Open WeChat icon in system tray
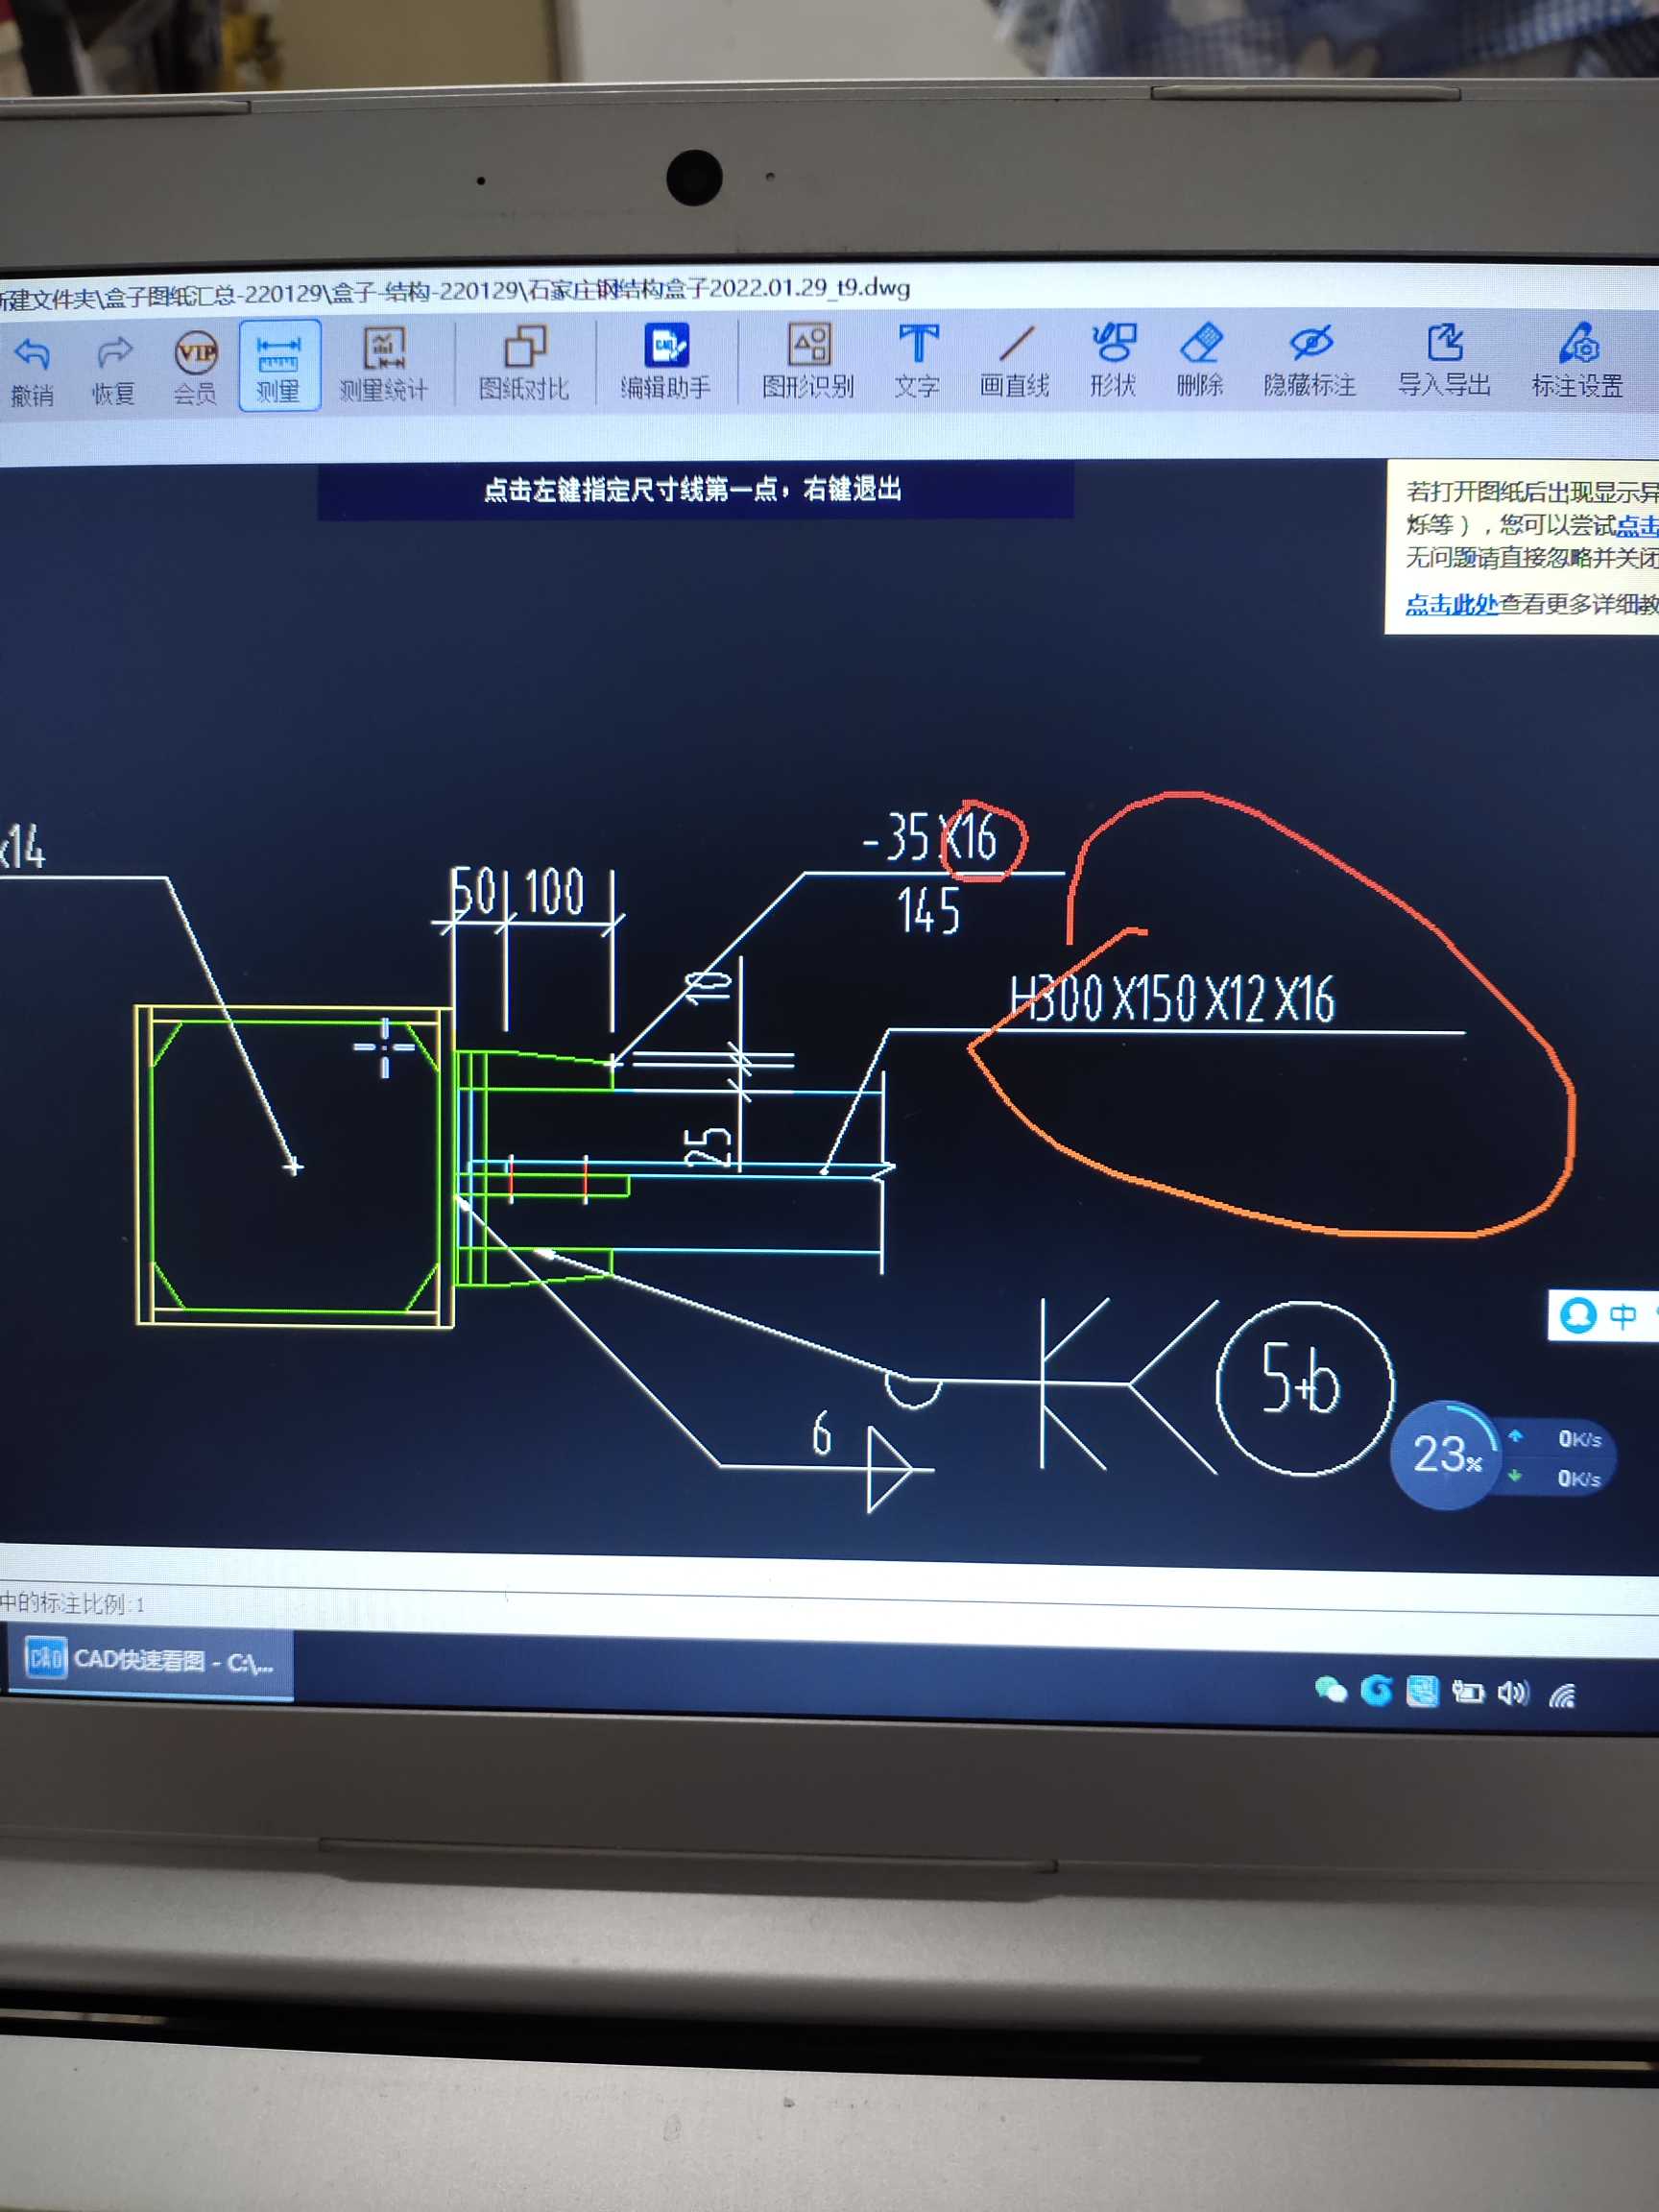 1330,1690
